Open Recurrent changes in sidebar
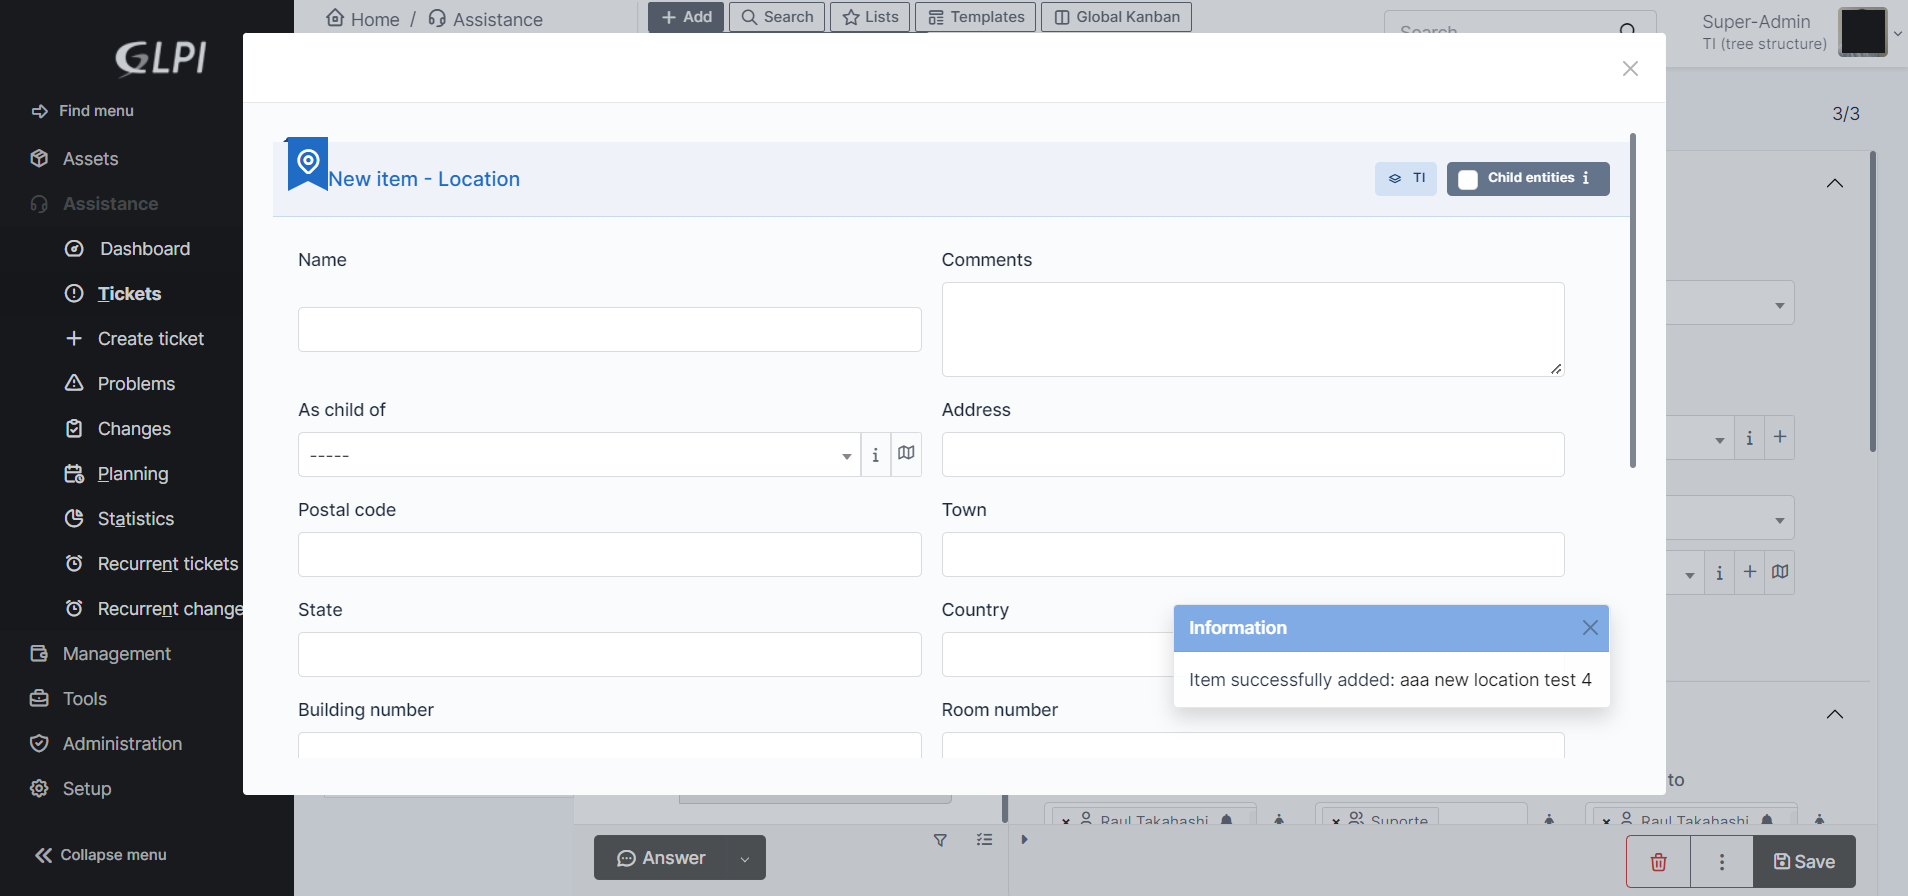 (153, 609)
